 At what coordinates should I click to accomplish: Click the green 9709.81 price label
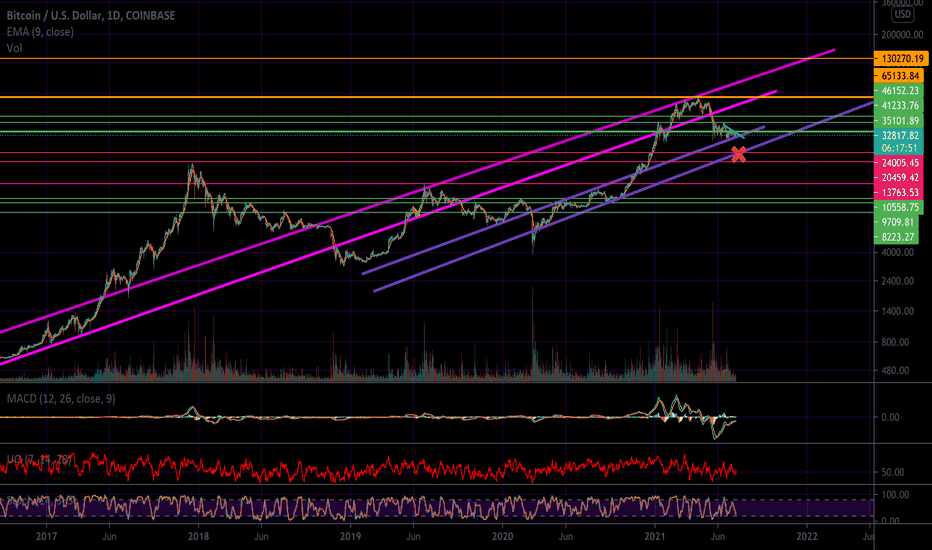click(896, 222)
